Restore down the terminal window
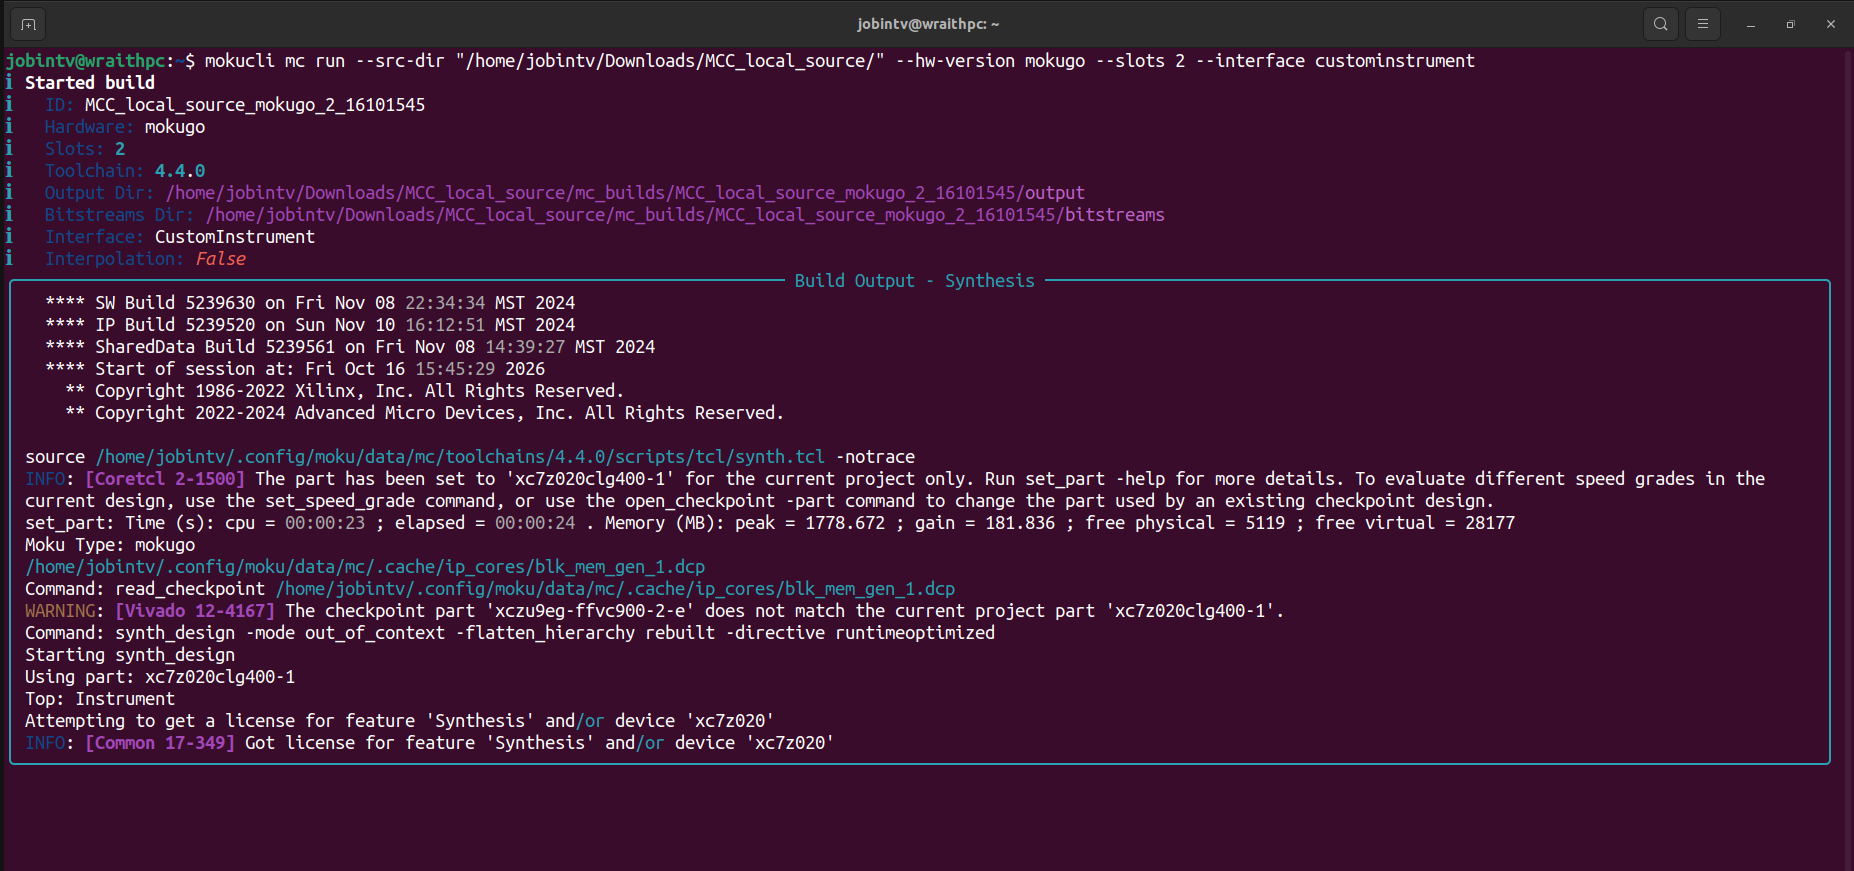Viewport: 1854px width, 871px height. pos(1791,24)
